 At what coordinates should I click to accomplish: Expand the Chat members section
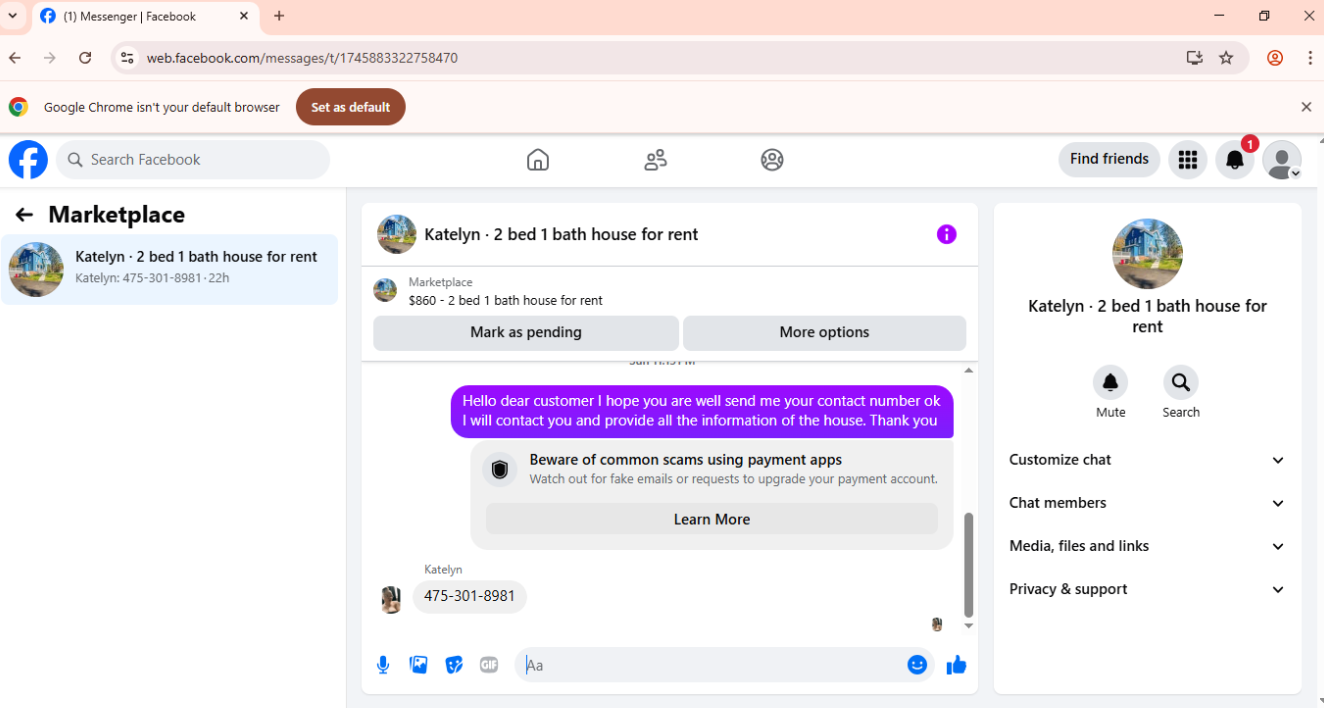point(1147,503)
